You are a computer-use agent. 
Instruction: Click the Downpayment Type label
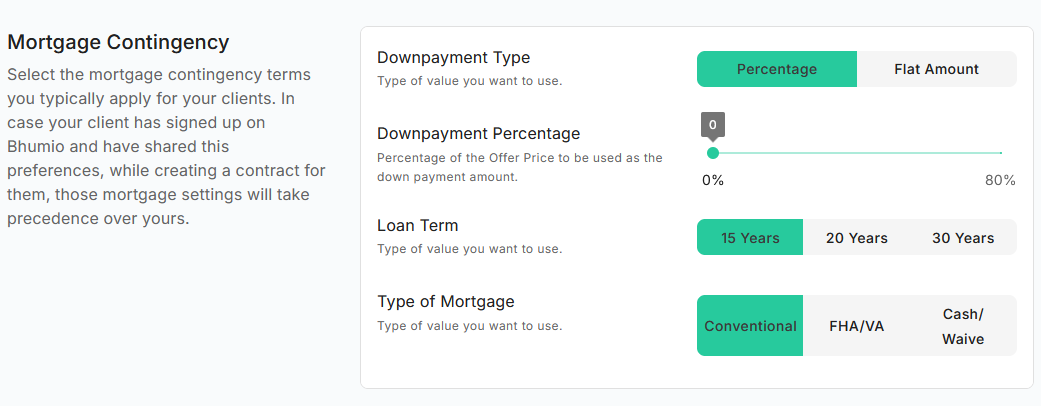coord(453,58)
